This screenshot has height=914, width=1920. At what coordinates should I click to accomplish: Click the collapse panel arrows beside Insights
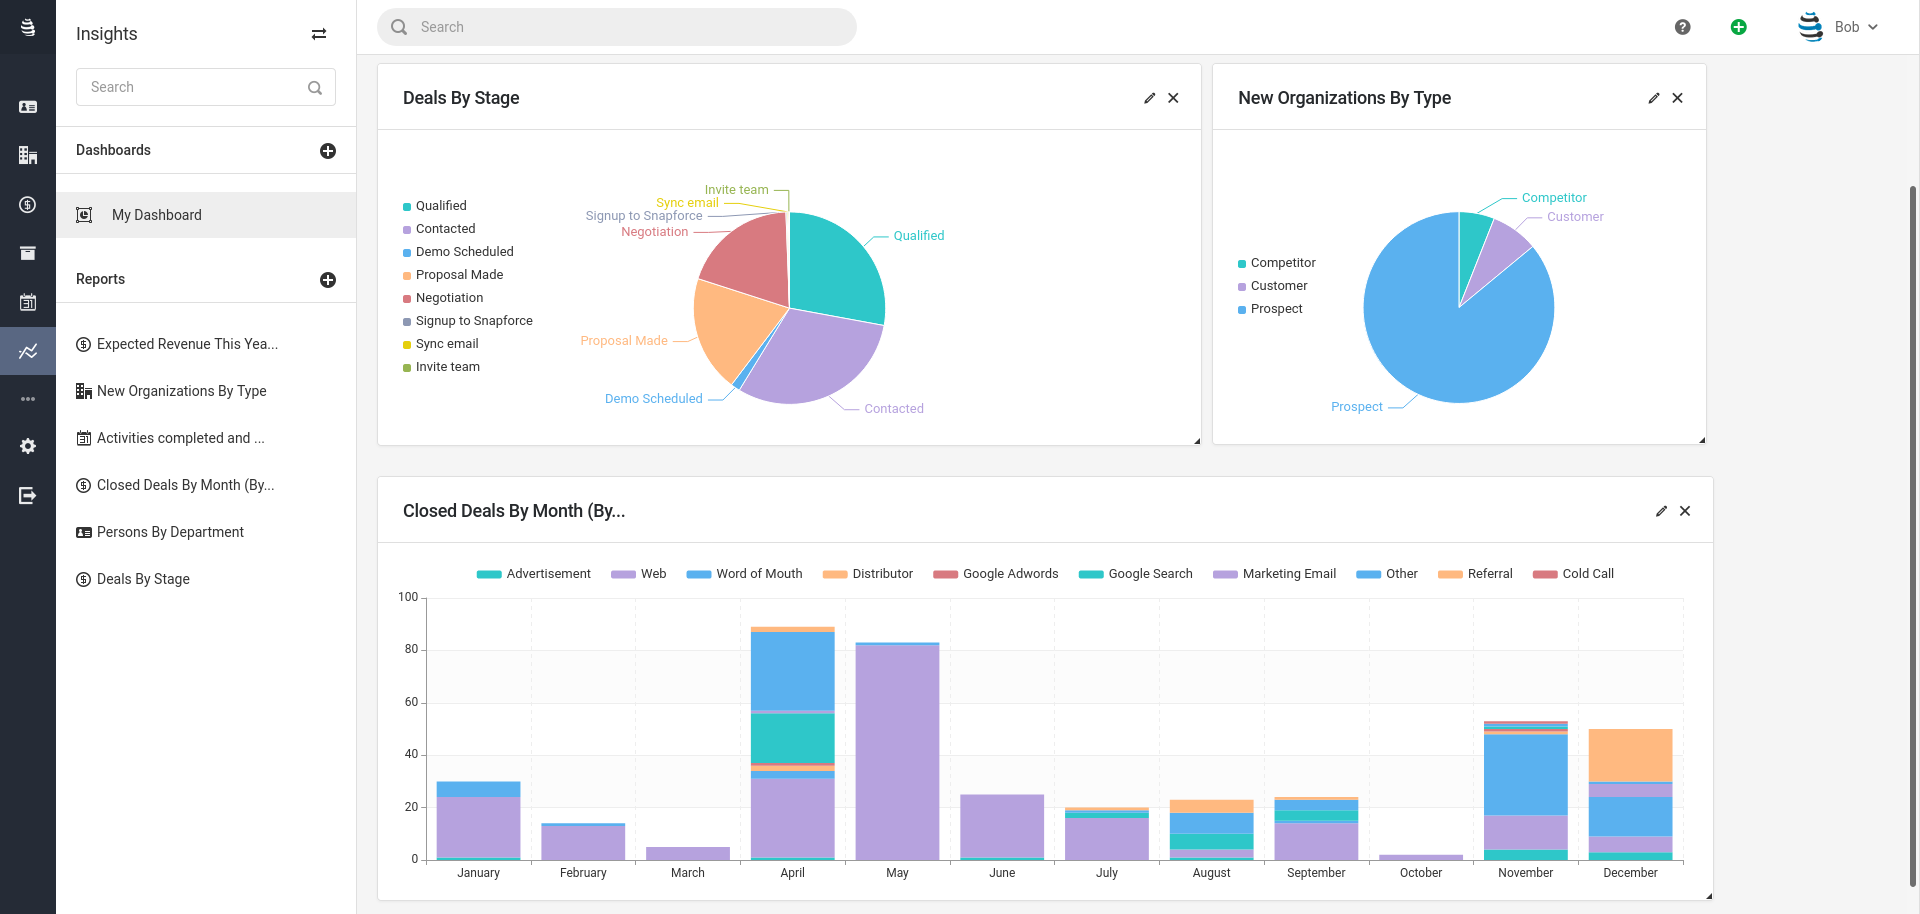click(319, 34)
